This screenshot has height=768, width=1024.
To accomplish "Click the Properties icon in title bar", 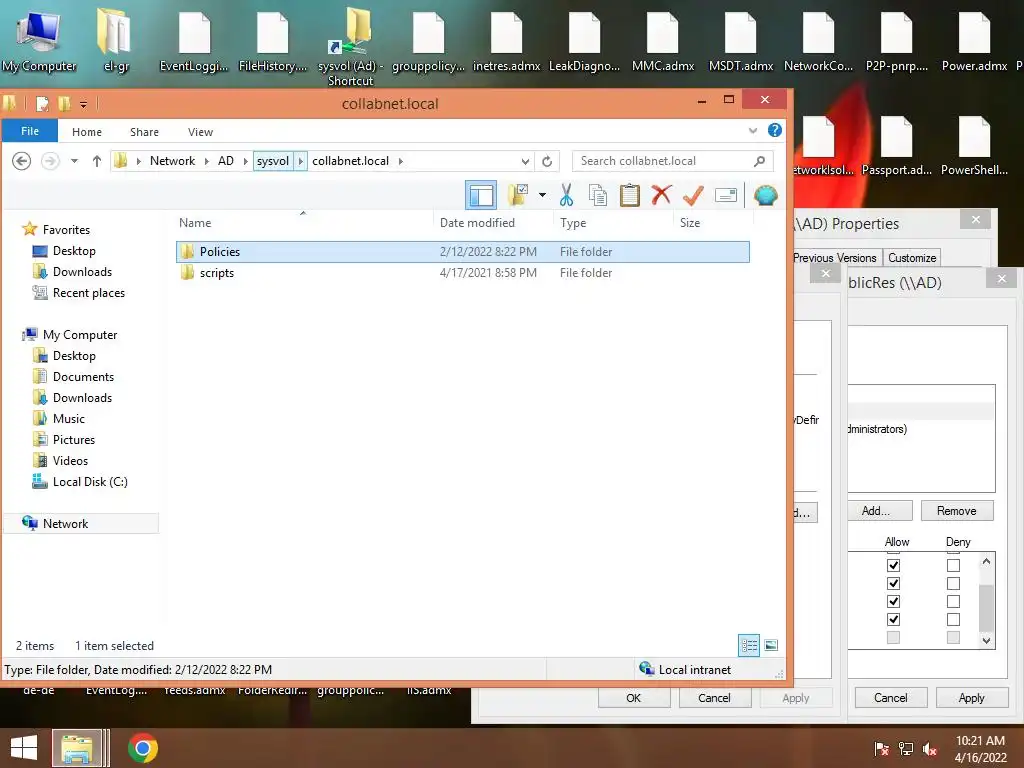I will [x=42, y=103].
